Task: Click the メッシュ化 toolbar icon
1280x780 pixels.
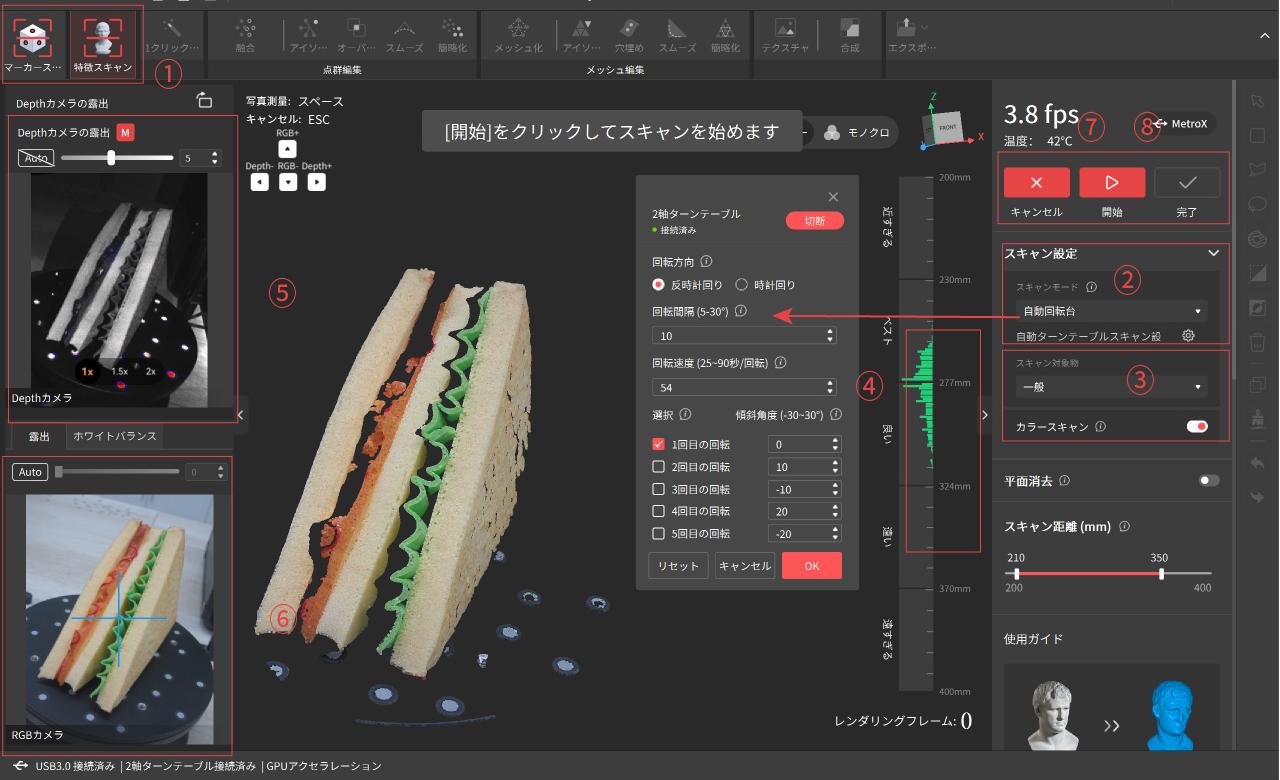Action: (x=518, y=30)
